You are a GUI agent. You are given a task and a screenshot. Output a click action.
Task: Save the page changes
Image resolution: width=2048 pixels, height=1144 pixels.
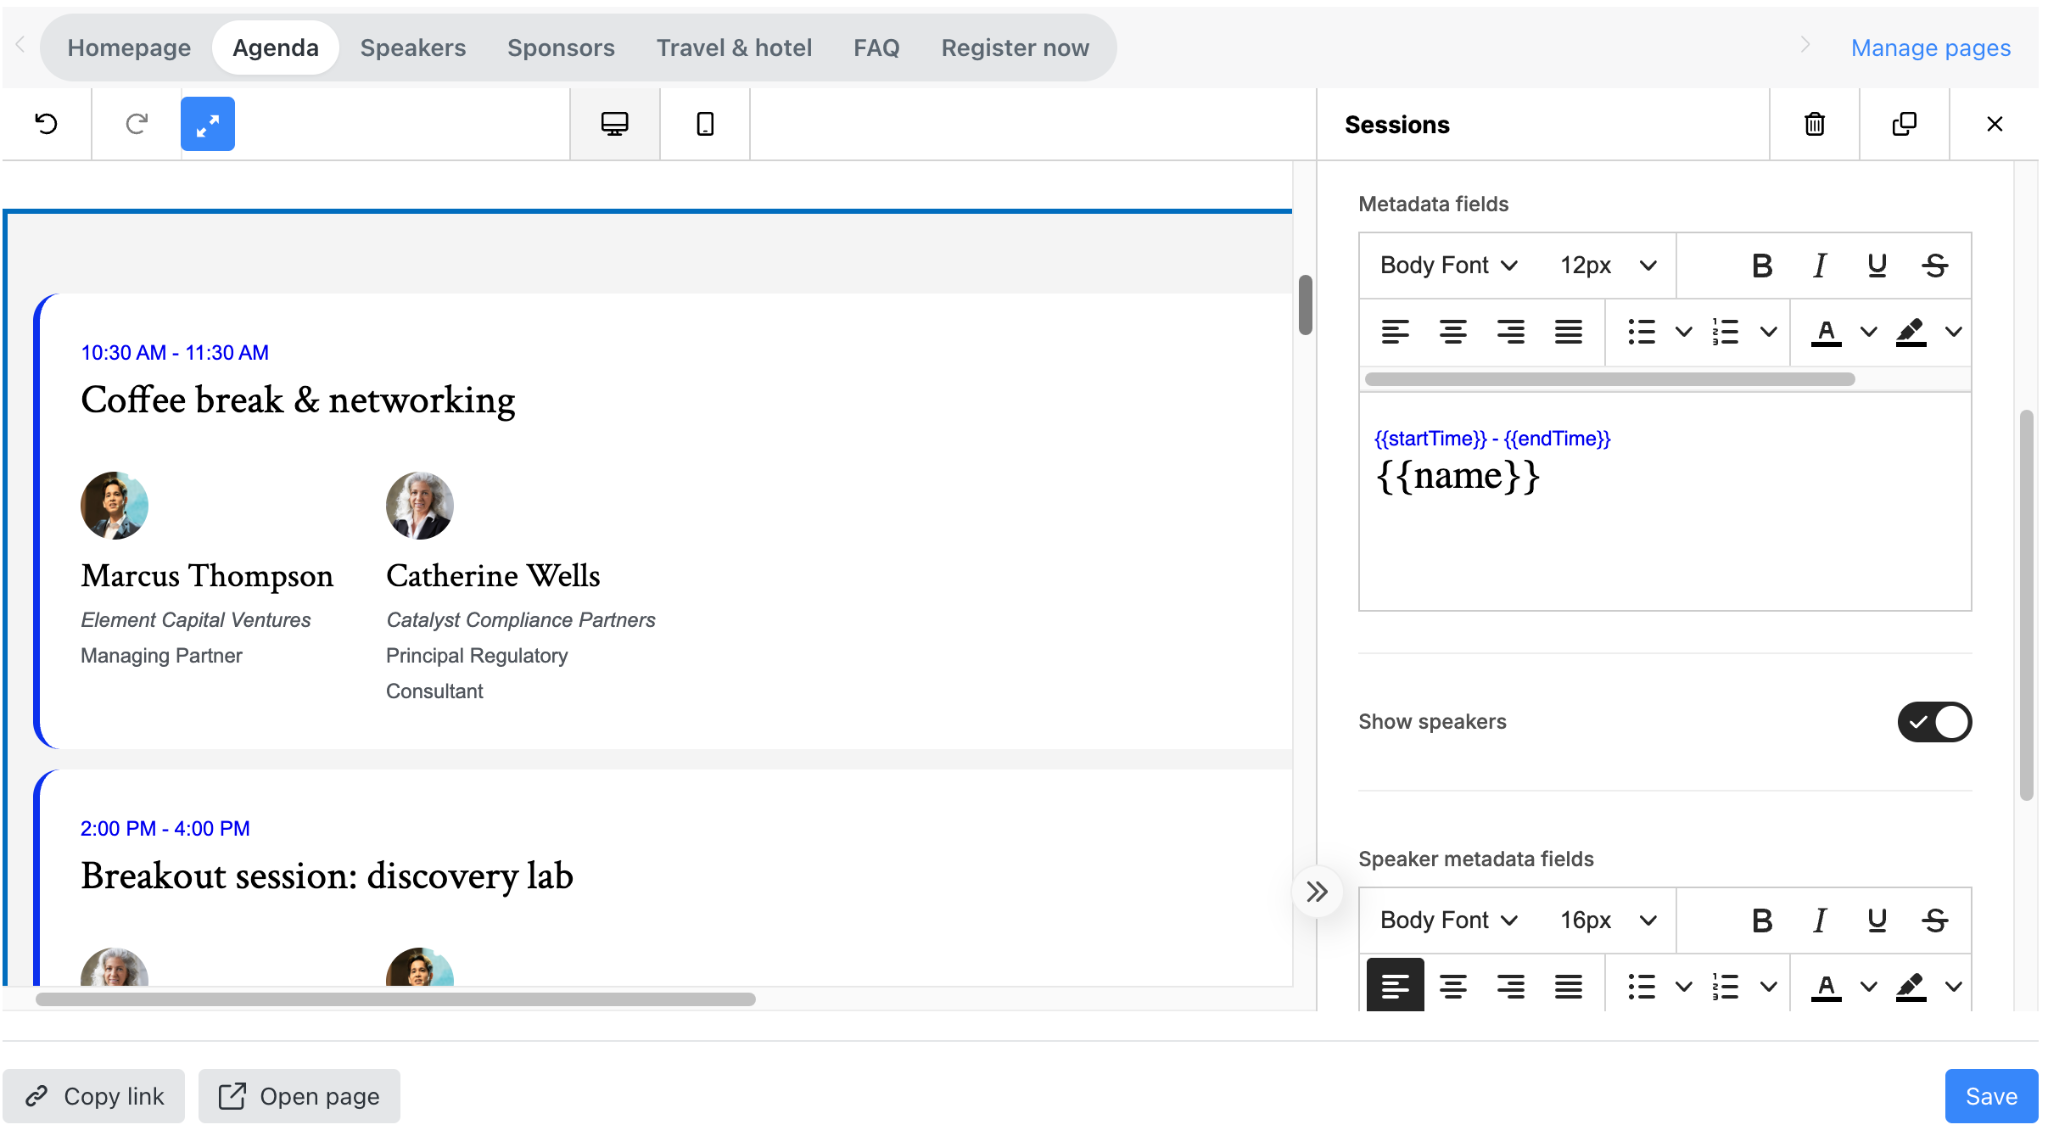pos(1991,1096)
